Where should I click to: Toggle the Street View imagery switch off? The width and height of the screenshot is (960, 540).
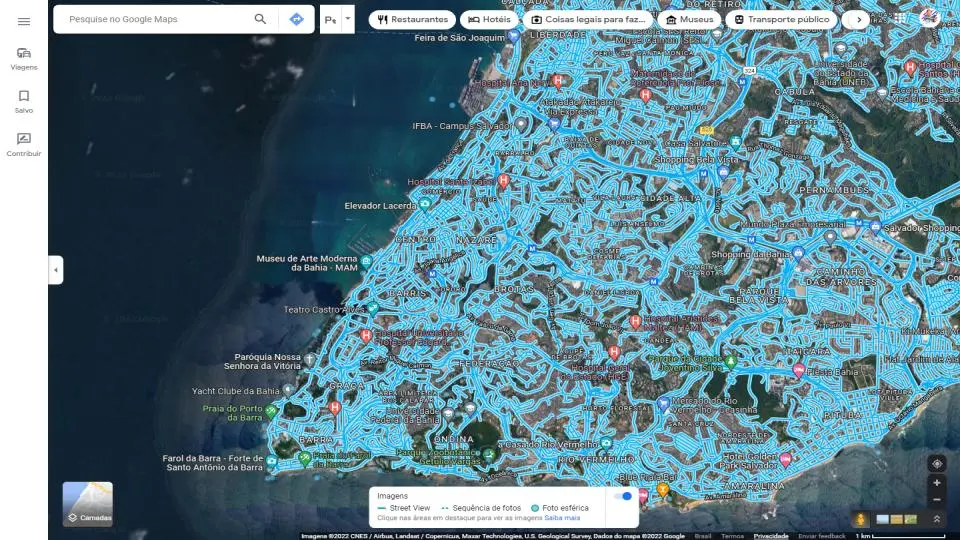623,496
